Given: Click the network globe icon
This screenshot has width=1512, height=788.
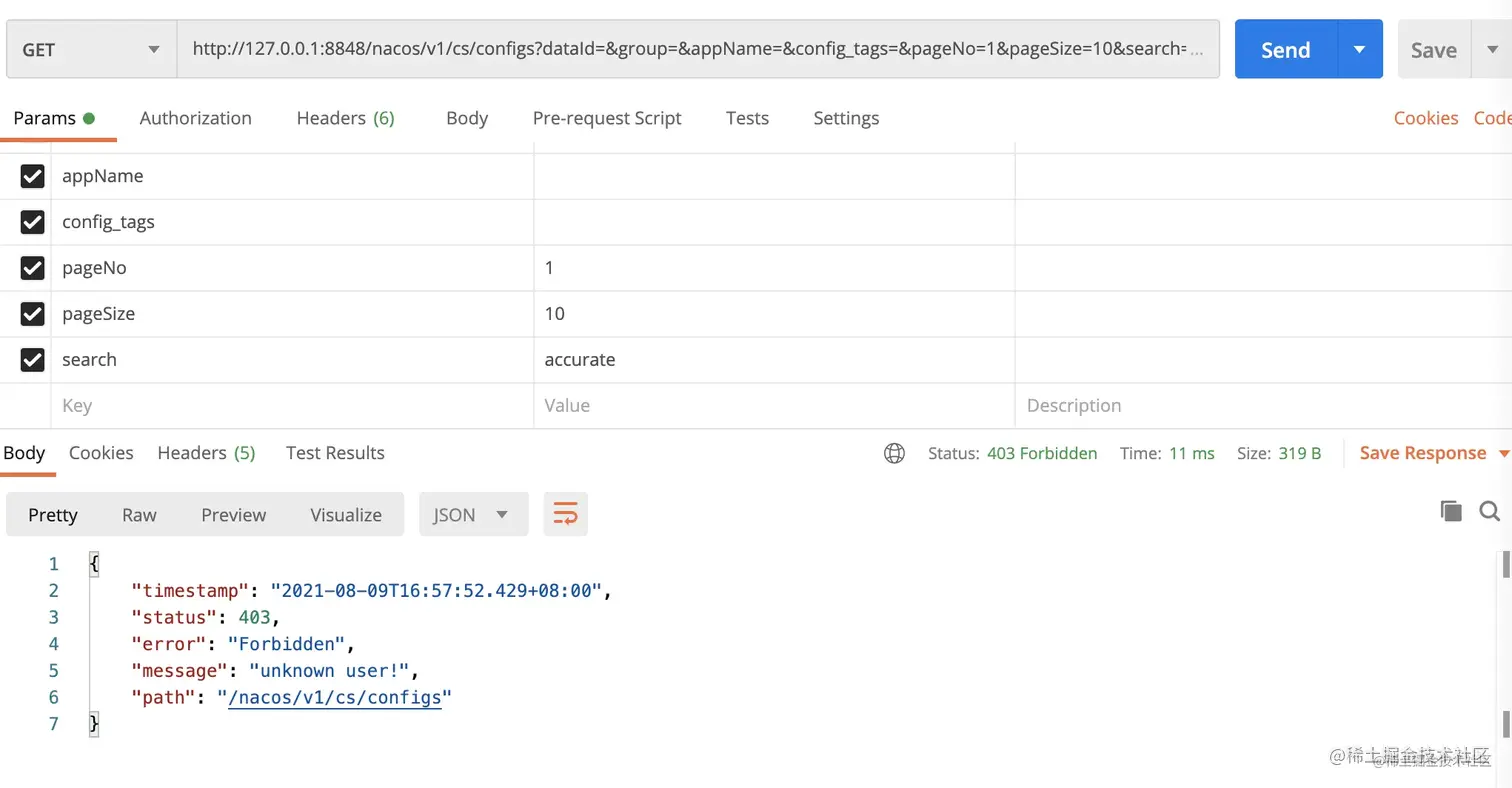Looking at the screenshot, I should pos(894,454).
